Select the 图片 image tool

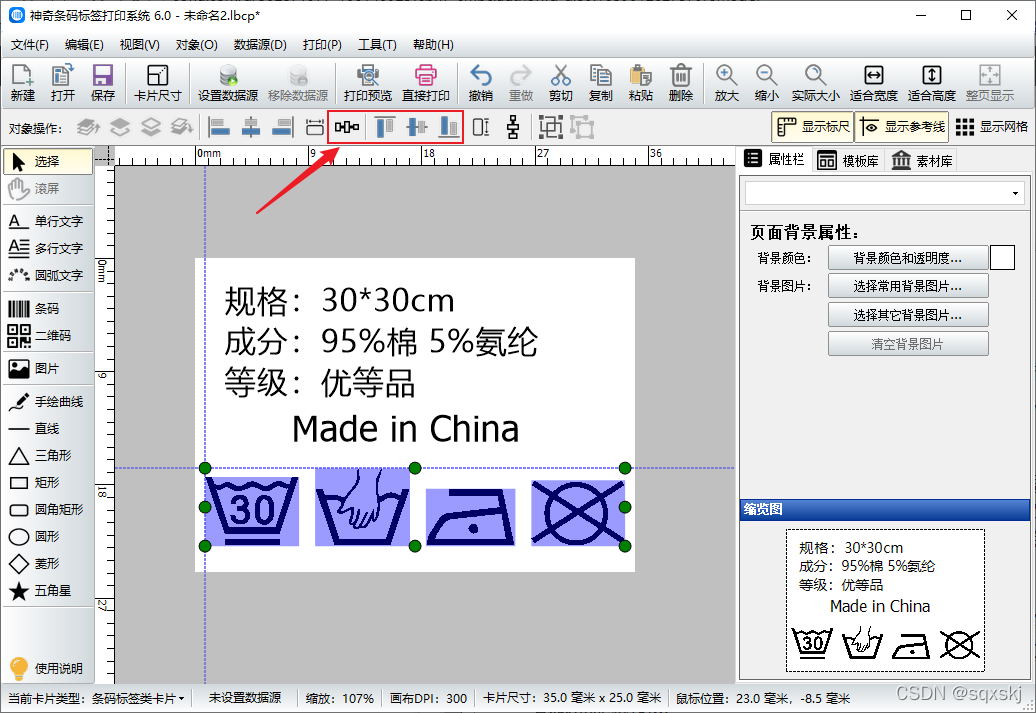click(46, 369)
